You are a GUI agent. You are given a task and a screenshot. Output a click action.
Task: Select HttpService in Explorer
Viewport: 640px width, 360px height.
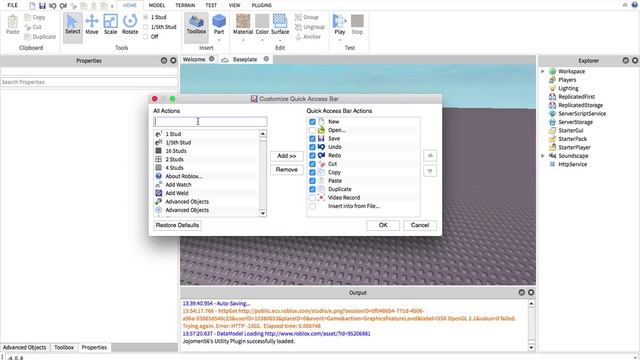(573, 164)
